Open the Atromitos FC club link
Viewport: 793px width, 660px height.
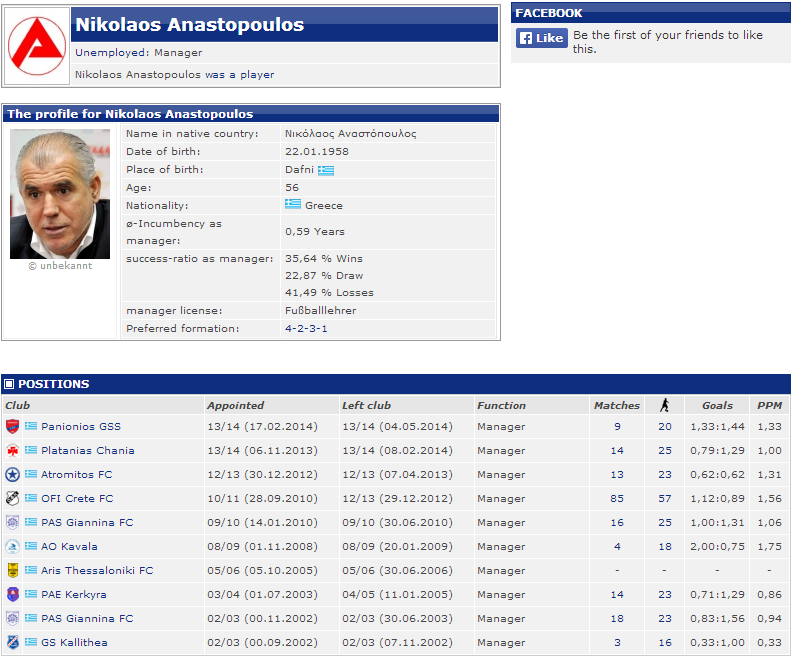click(76, 474)
